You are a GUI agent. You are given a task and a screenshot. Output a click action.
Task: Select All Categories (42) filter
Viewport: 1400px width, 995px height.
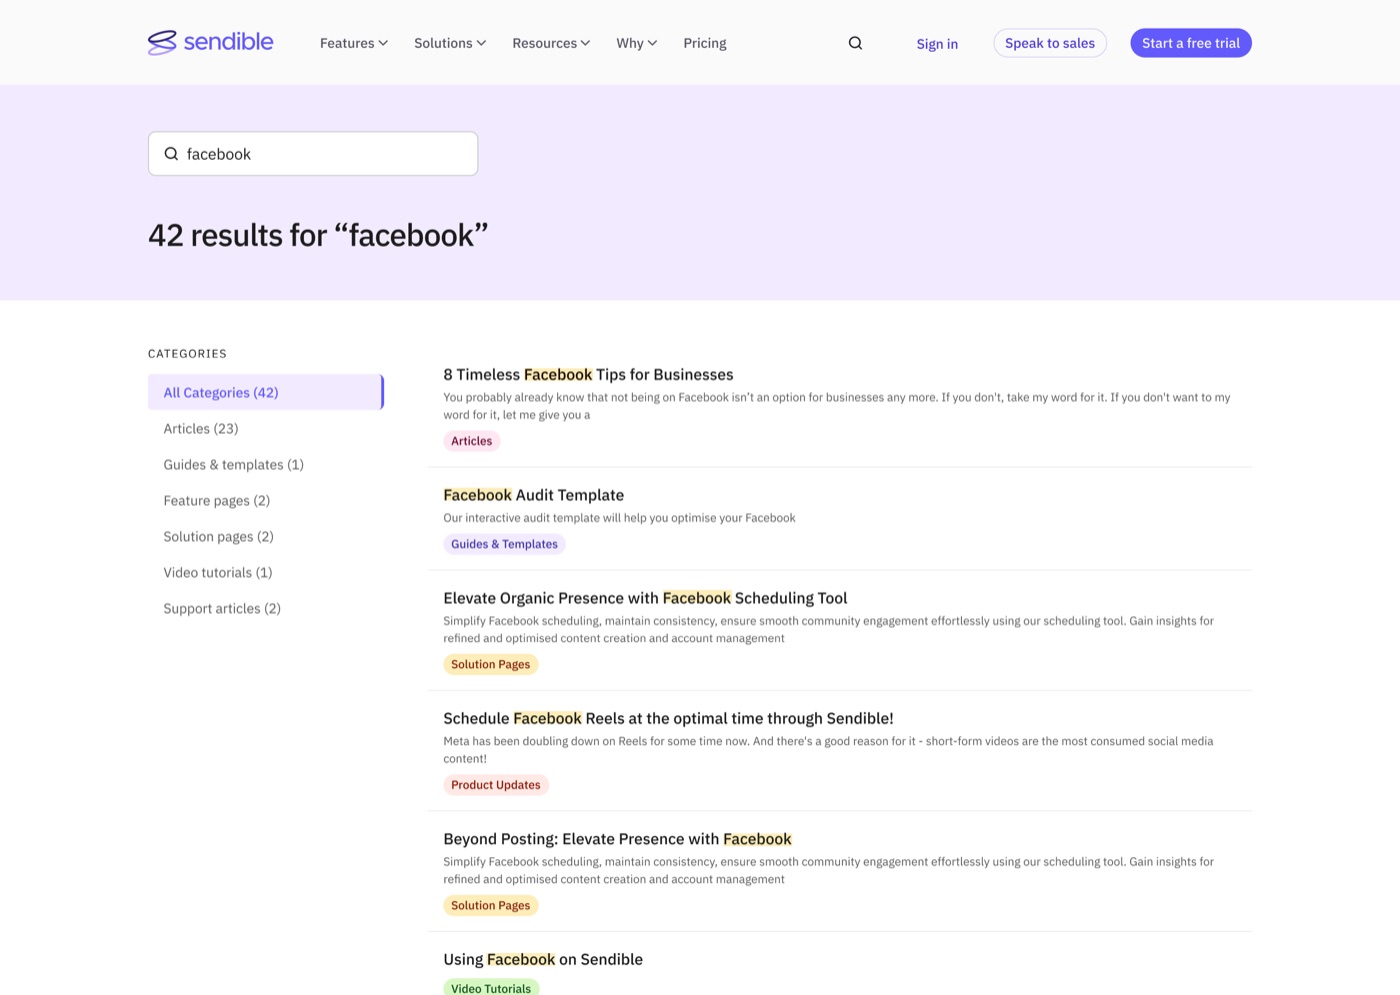(x=266, y=392)
